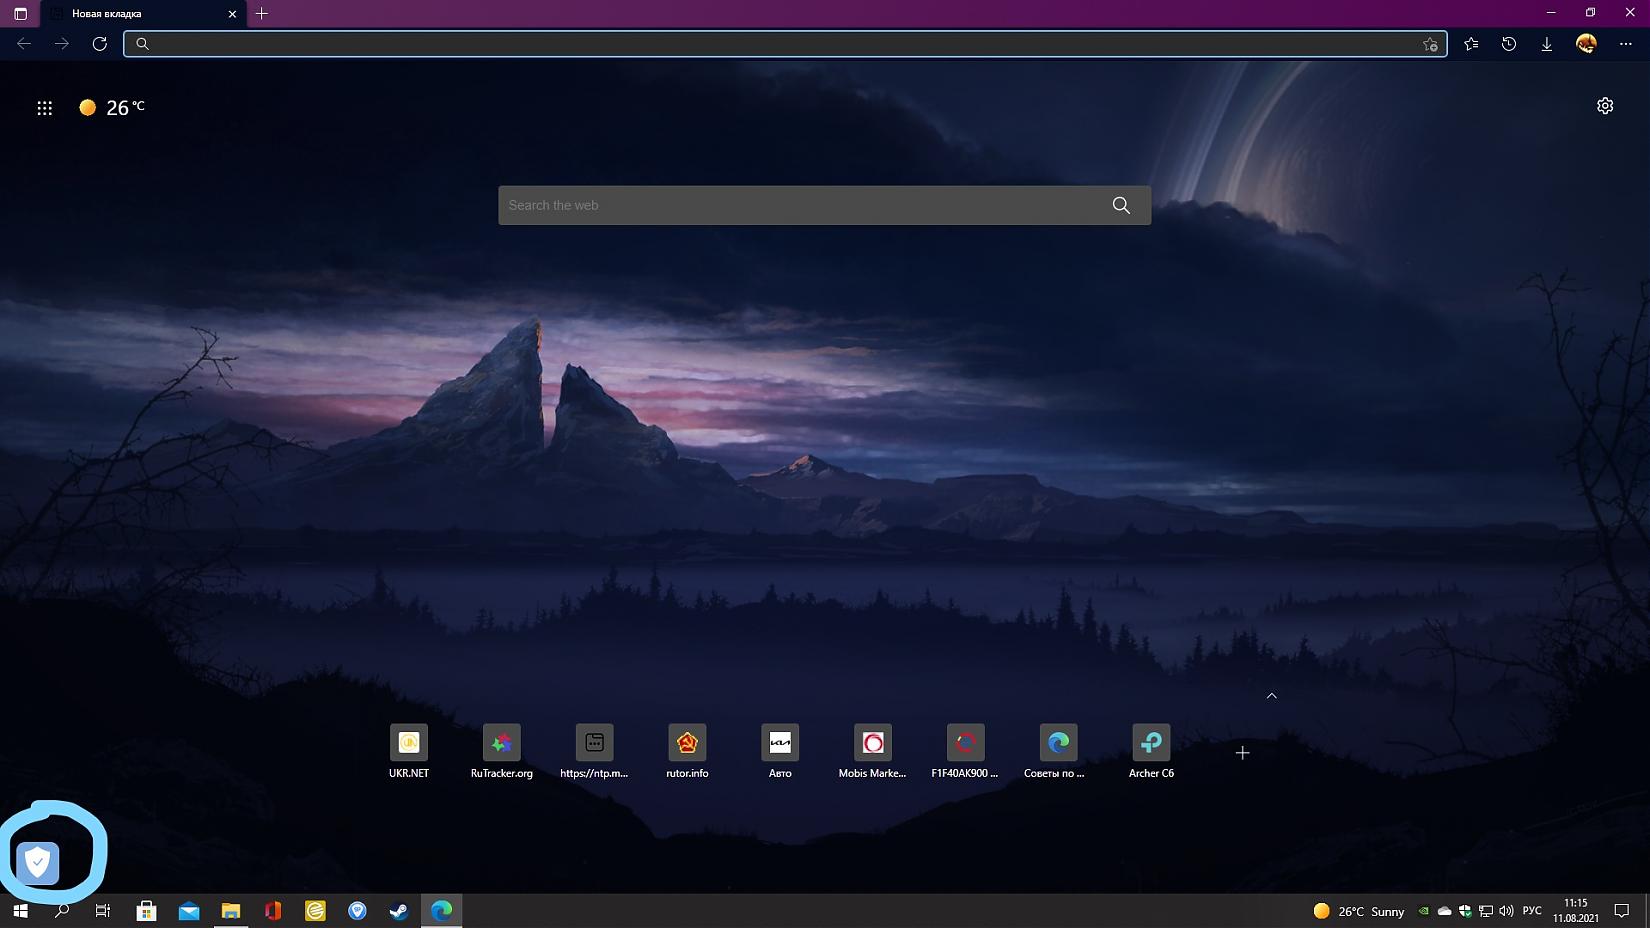This screenshot has height=928, width=1650.
Task: Open the apps grid launcher
Action: point(44,108)
